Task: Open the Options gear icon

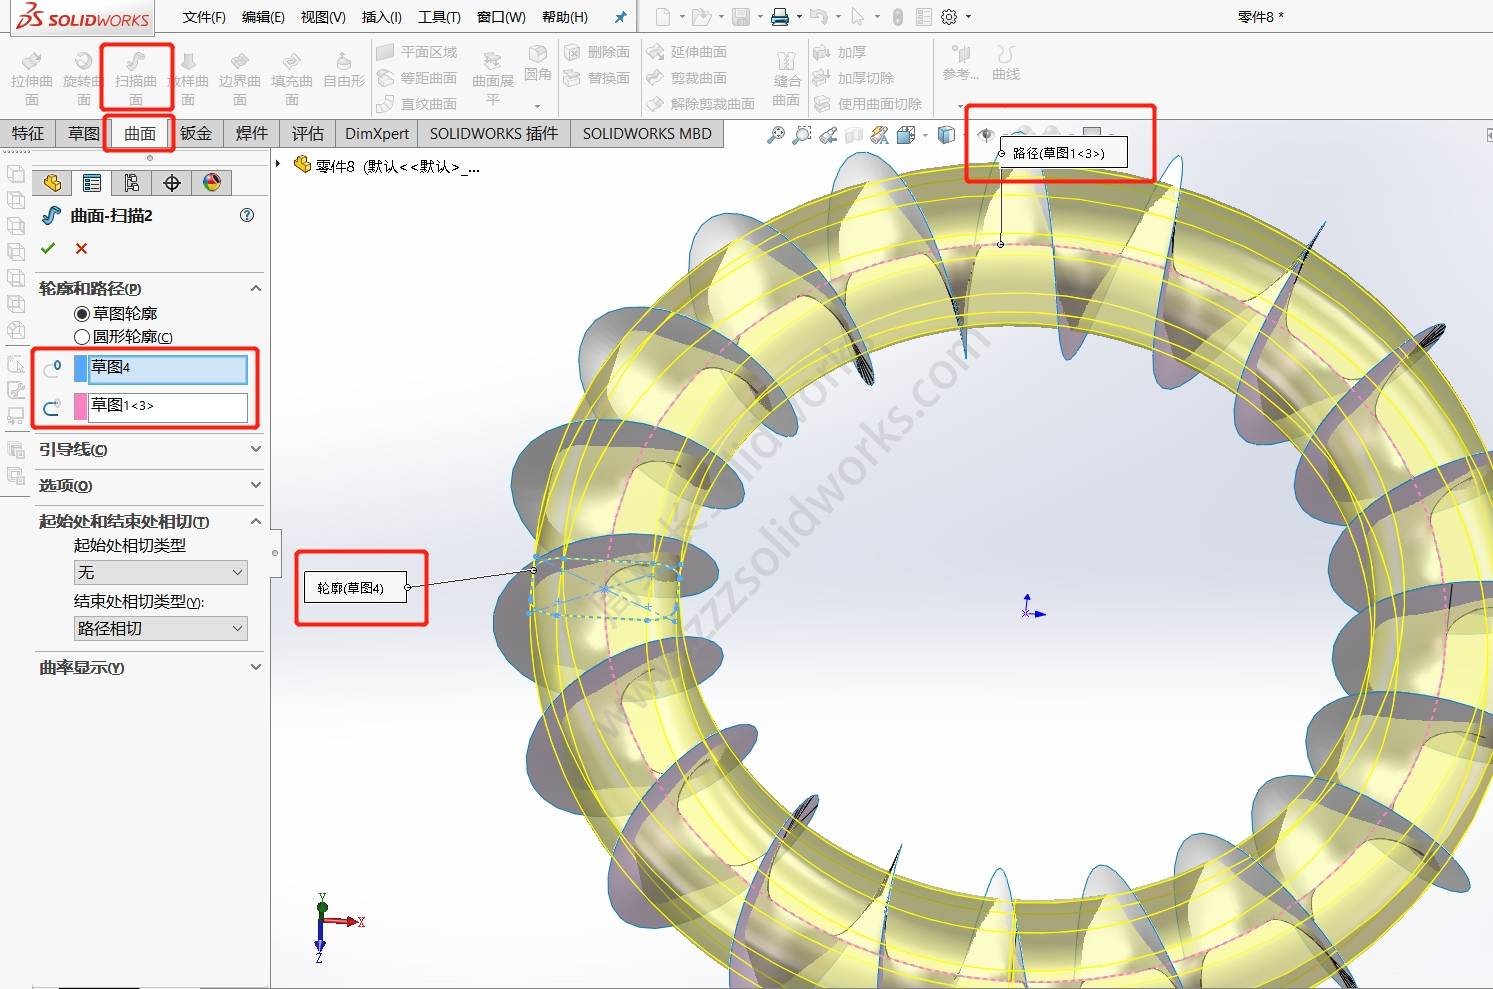Action: (x=949, y=17)
